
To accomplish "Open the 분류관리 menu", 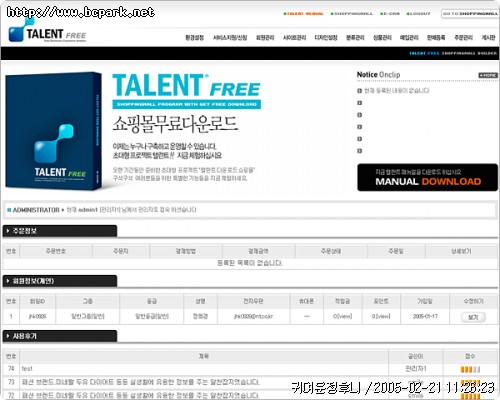I will point(355,38).
